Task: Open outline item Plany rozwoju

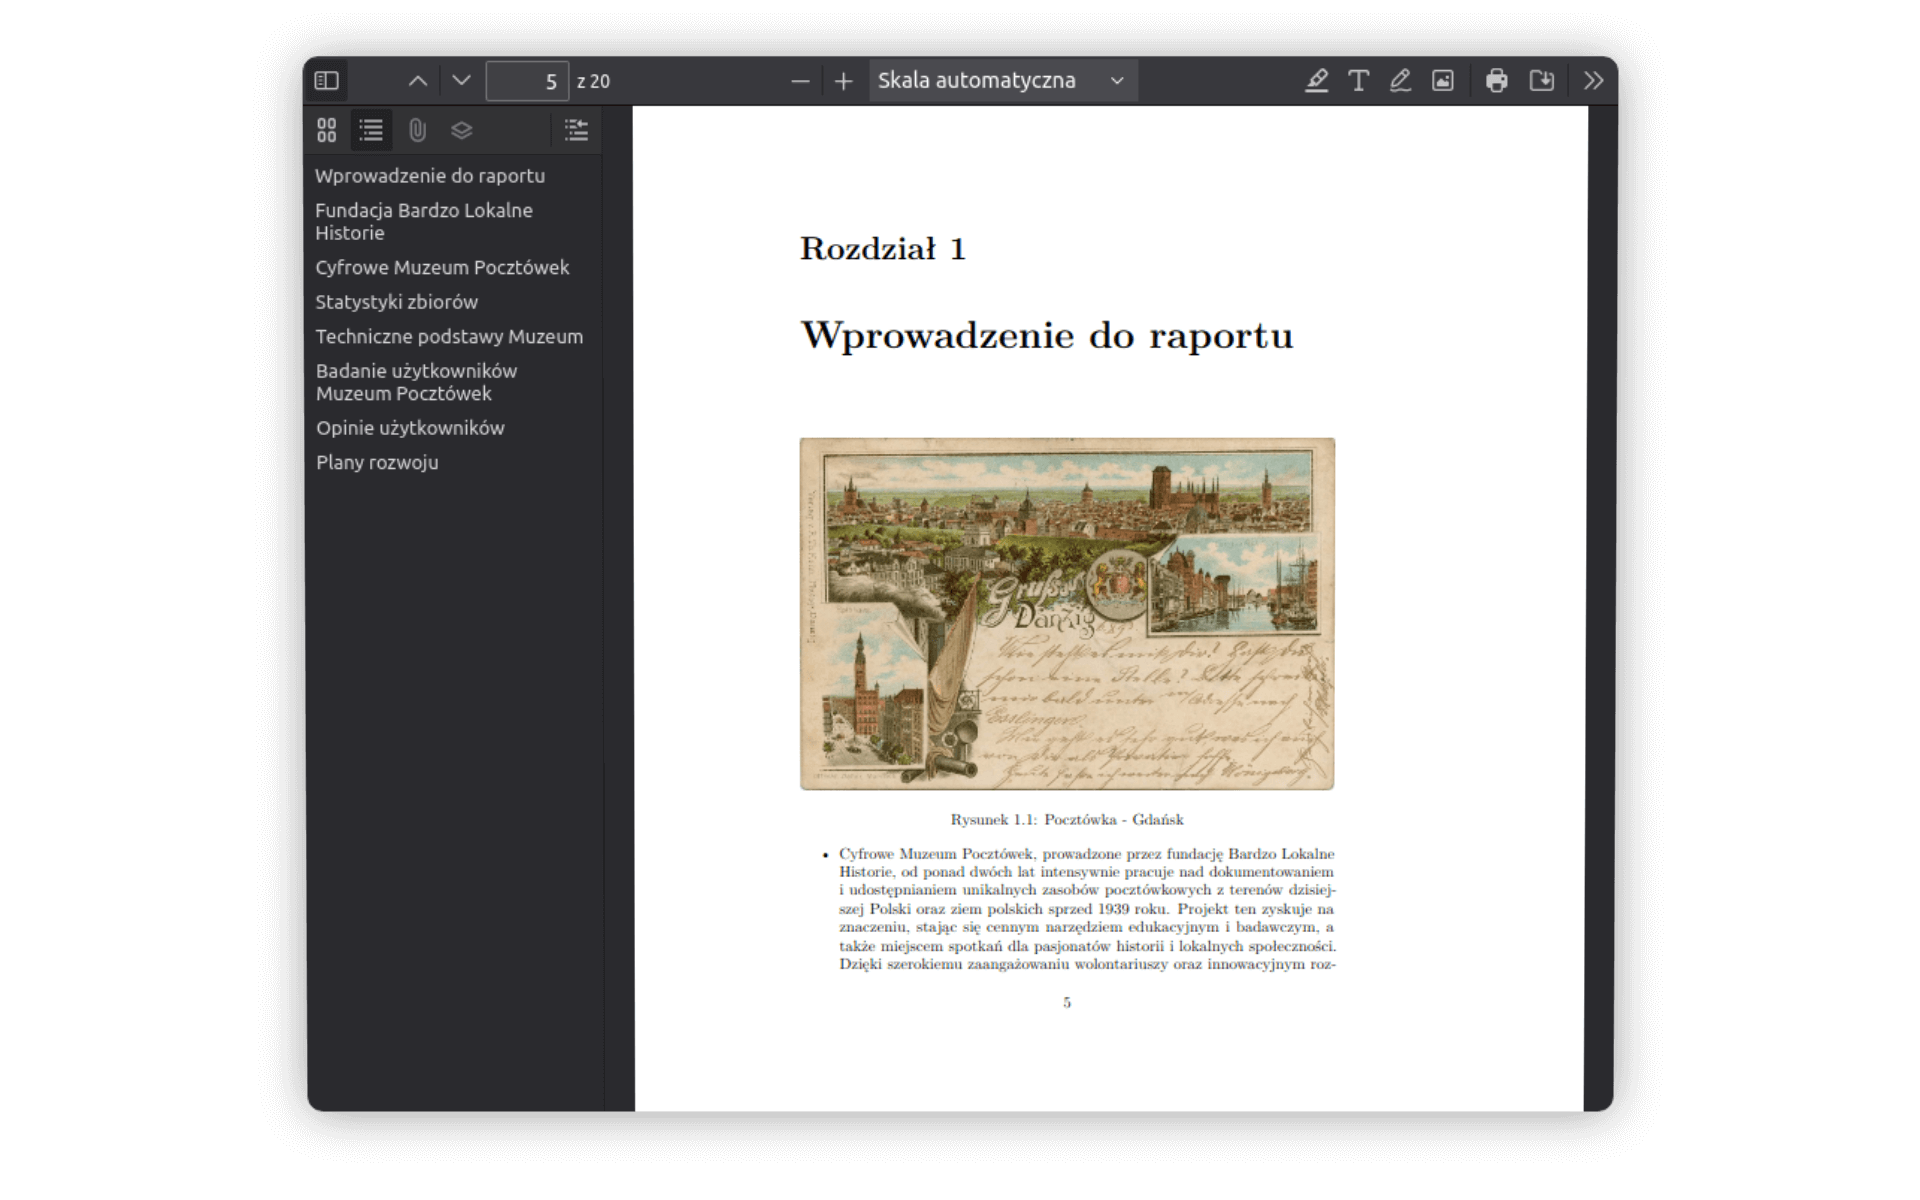Action: click(x=377, y=463)
